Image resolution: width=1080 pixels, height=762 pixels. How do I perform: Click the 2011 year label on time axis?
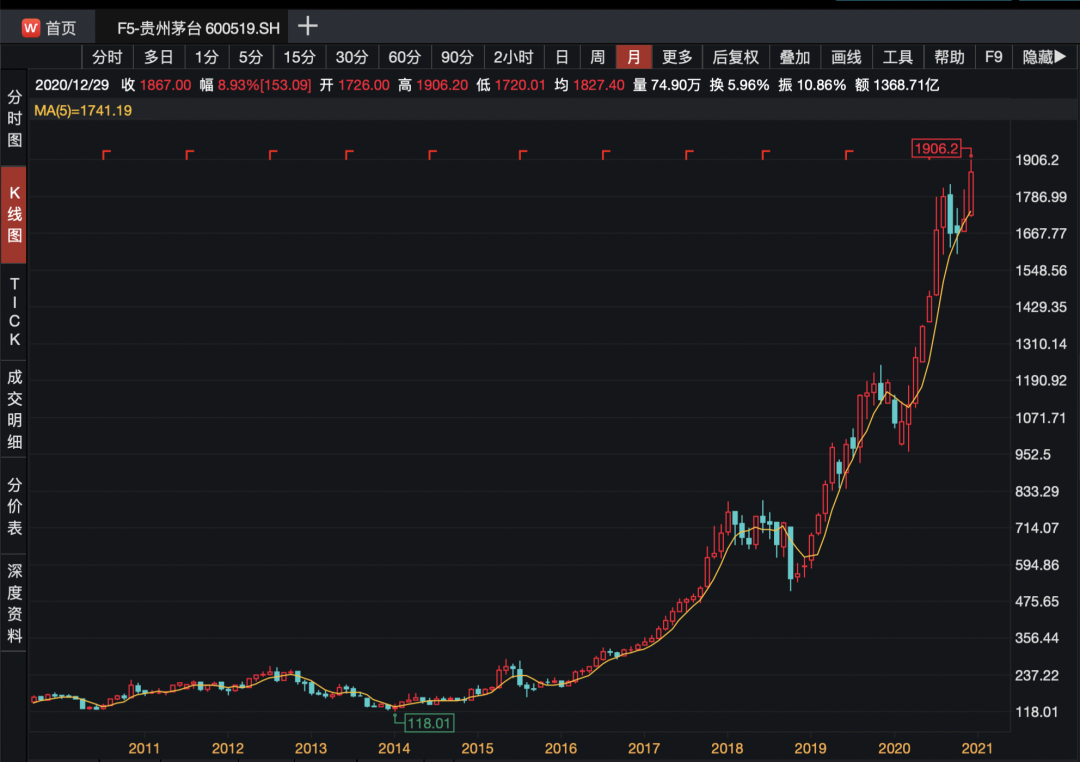pyautogui.click(x=144, y=748)
